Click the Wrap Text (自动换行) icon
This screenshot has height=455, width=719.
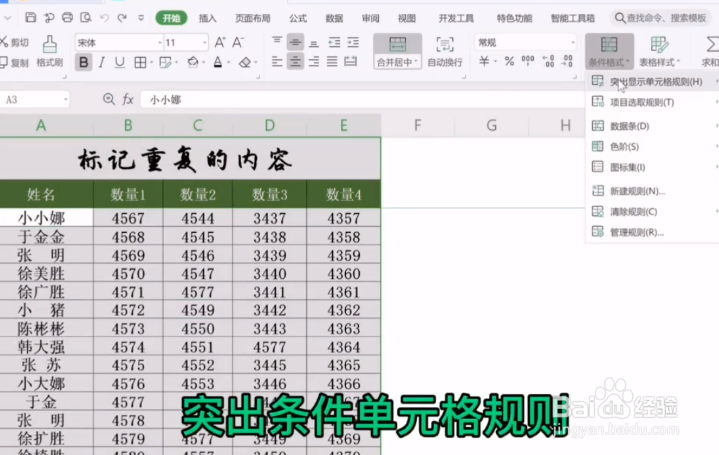coord(445,51)
